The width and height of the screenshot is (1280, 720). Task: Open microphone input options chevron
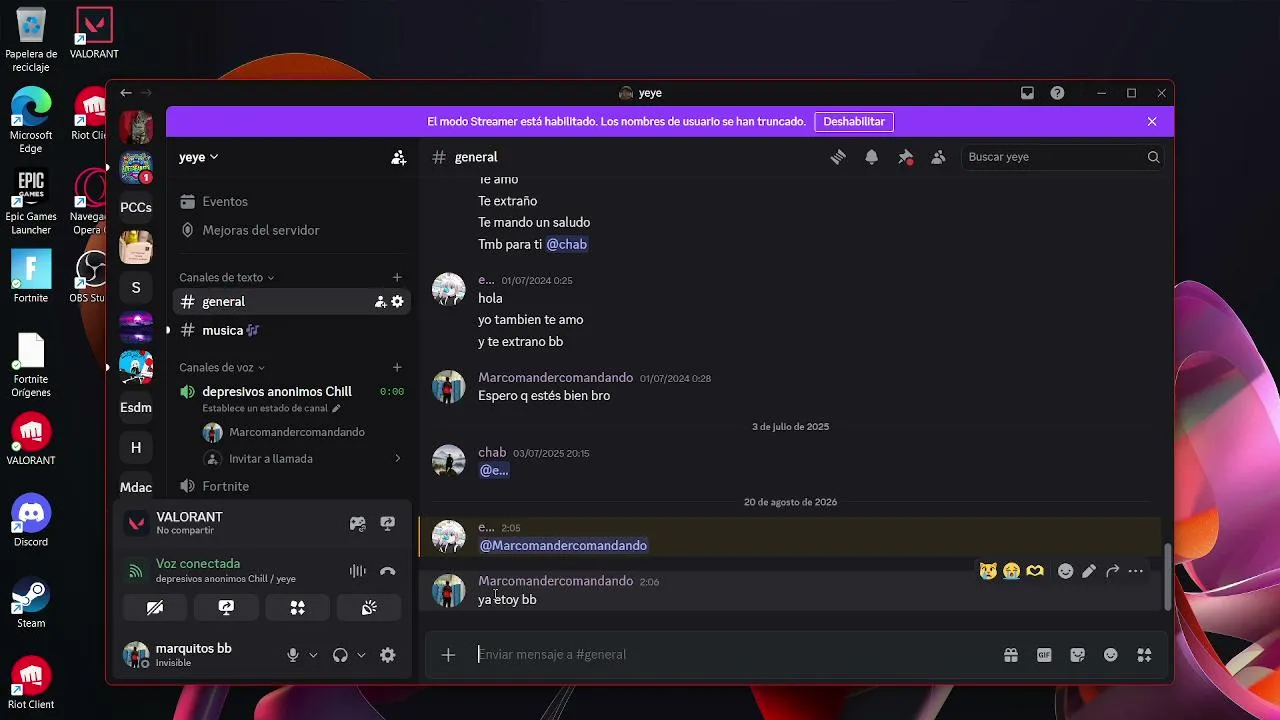click(x=313, y=655)
